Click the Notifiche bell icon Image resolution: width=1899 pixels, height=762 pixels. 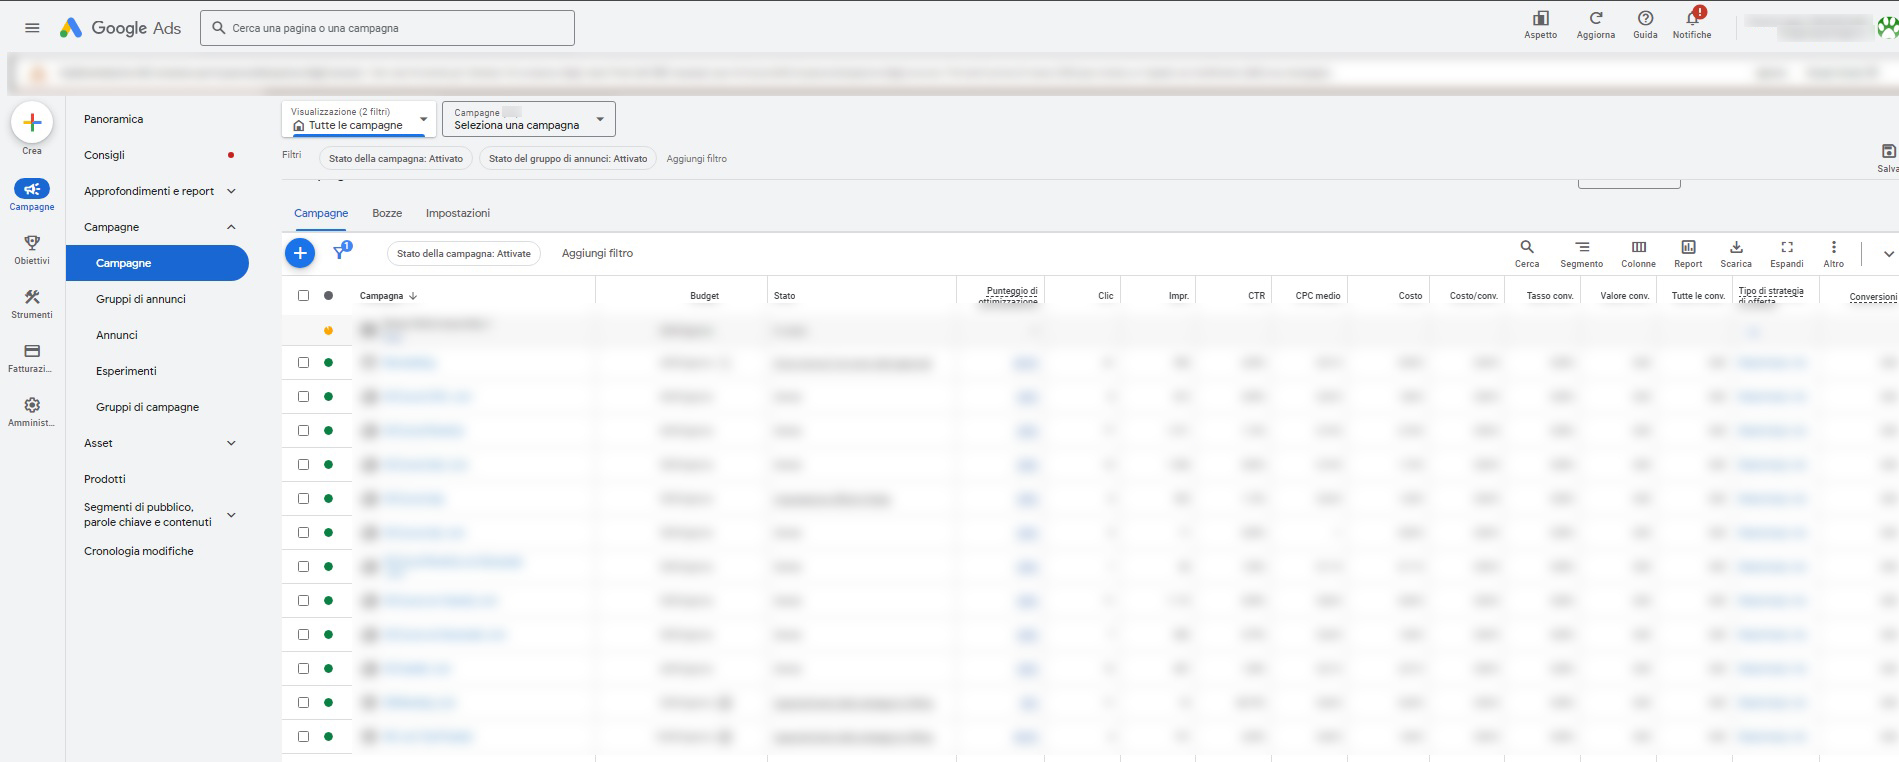pyautogui.click(x=1692, y=19)
